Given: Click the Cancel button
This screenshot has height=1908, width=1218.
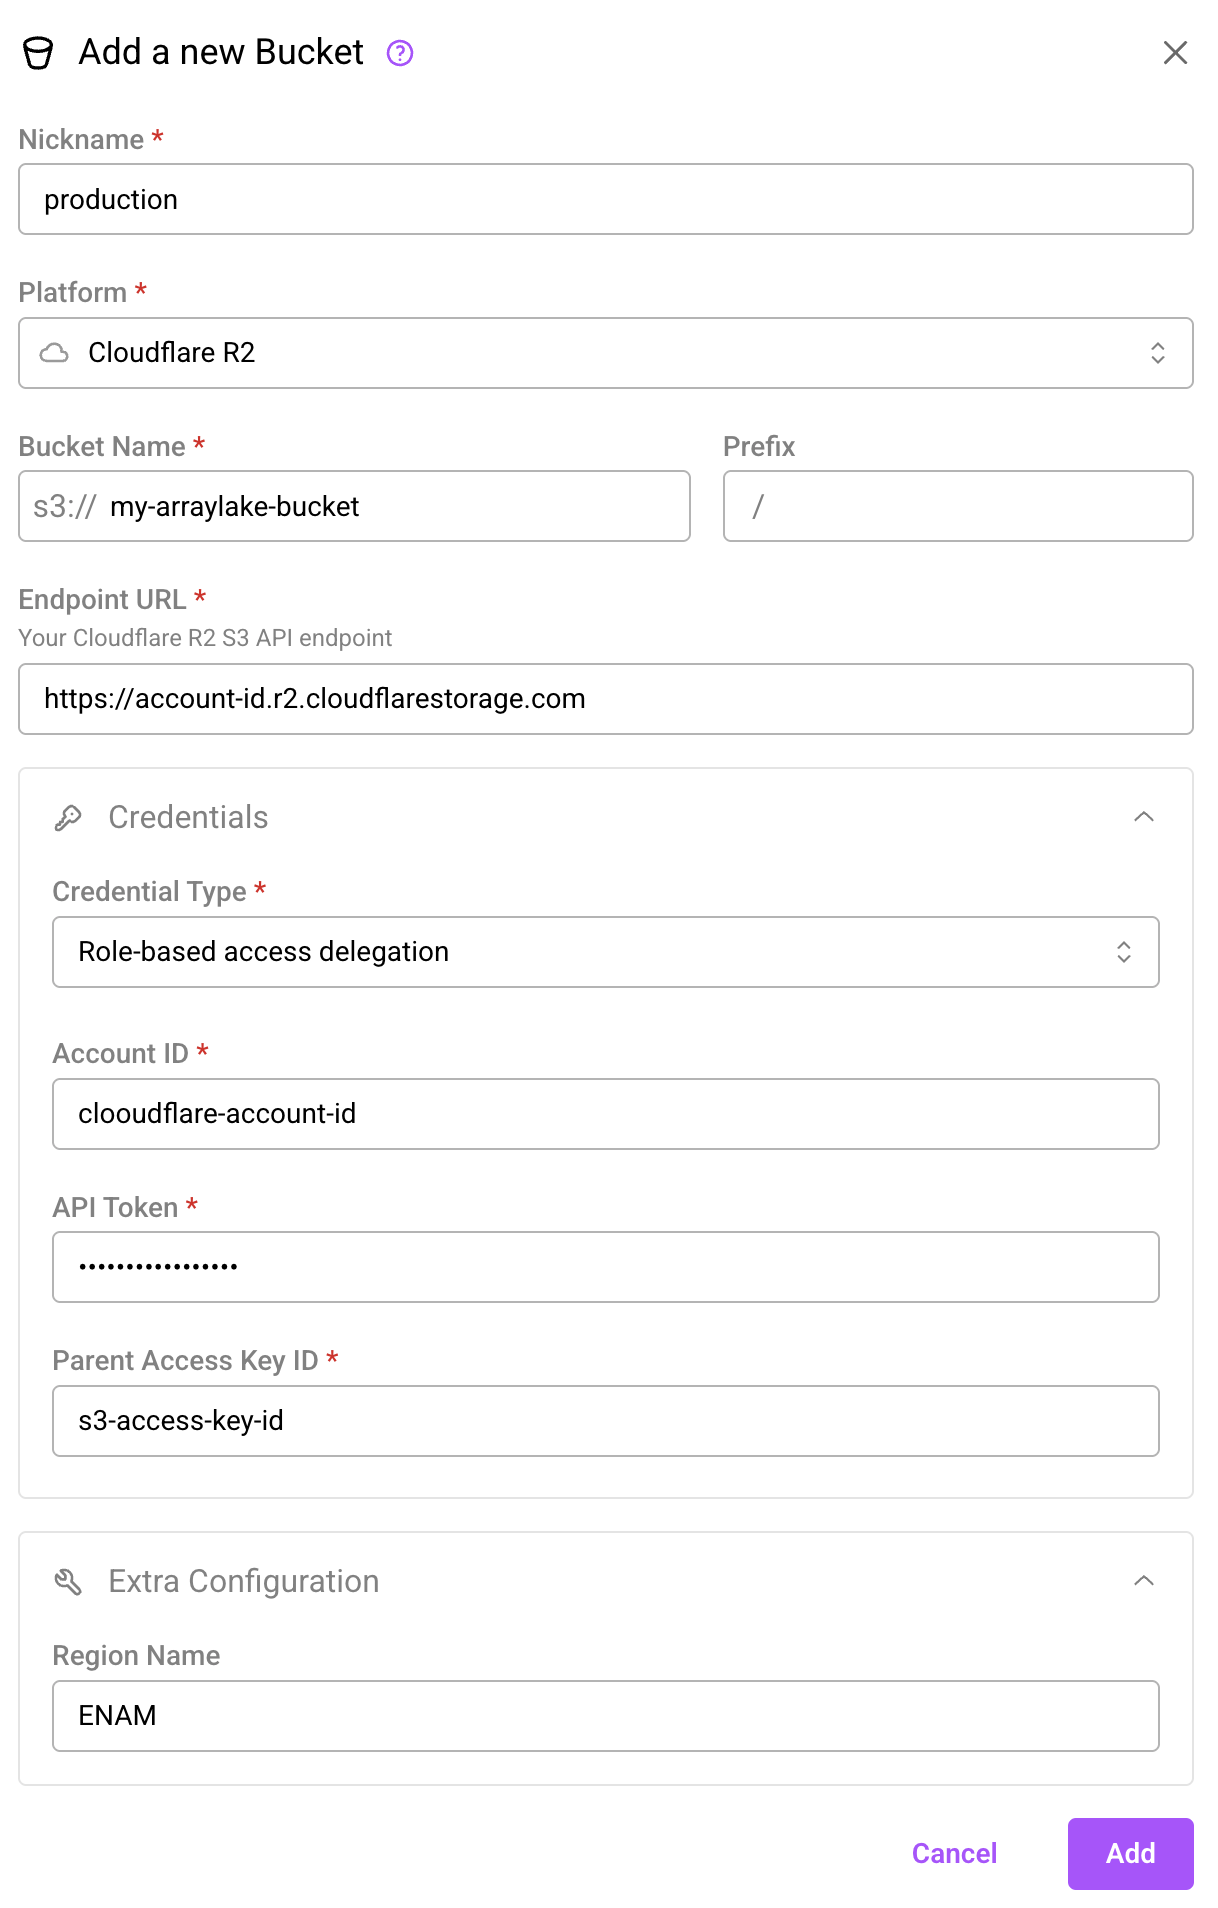Looking at the screenshot, I should [954, 1854].
